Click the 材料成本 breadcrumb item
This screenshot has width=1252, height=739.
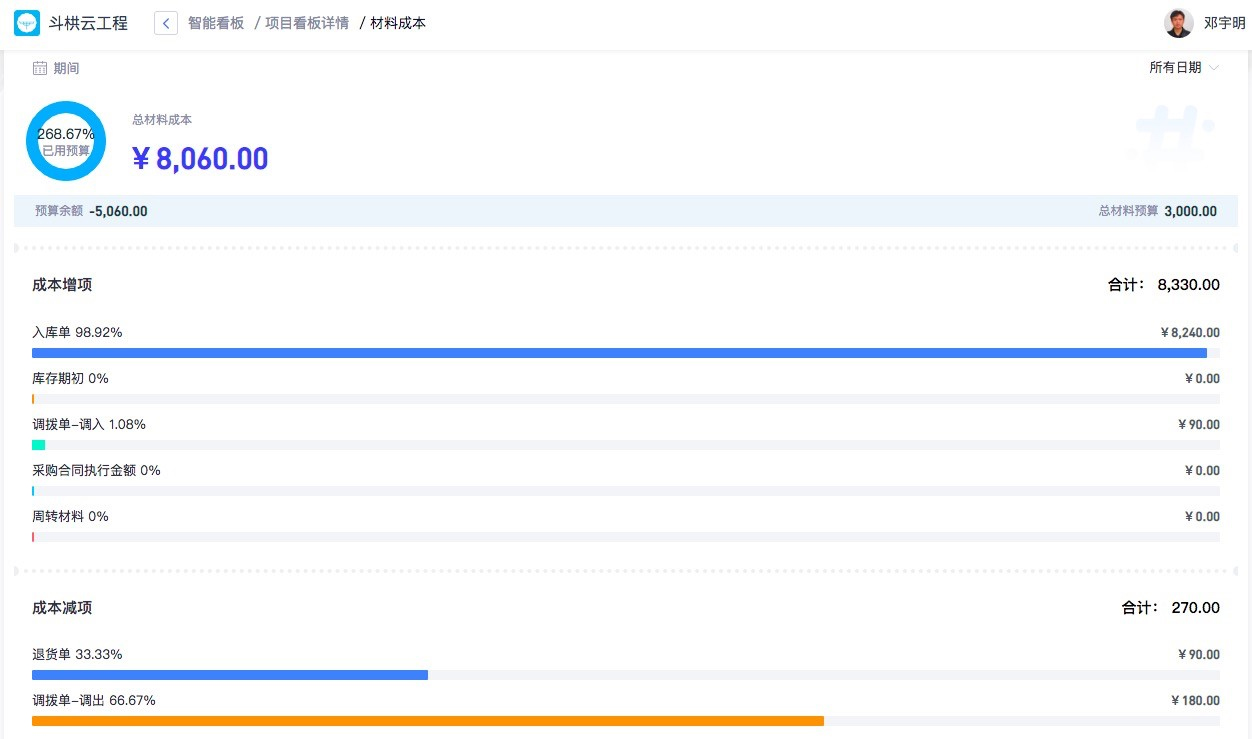click(398, 23)
